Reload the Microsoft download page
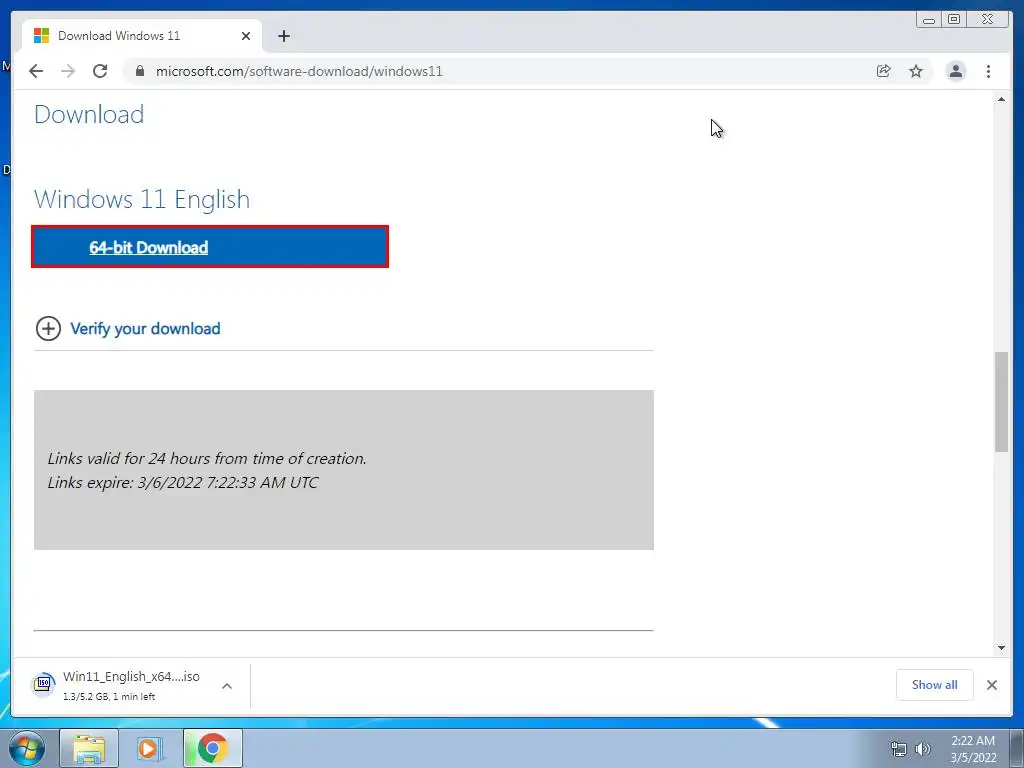This screenshot has width=1024, height=768. tap(100, 71)
